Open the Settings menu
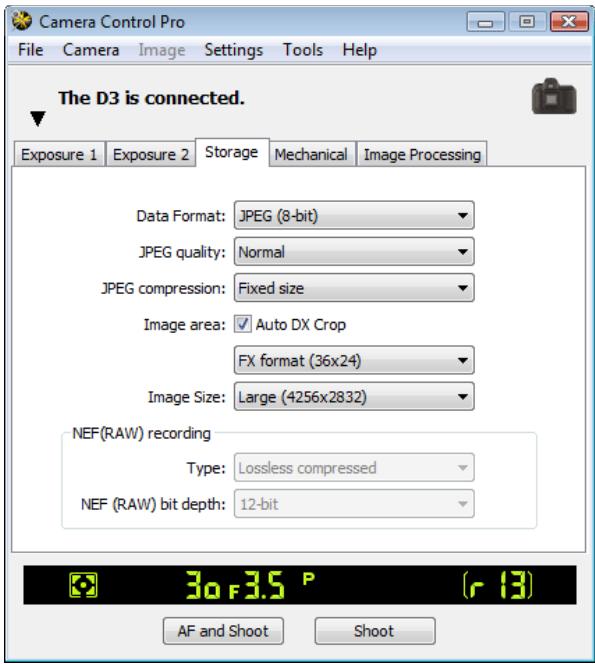This screenshot has height=664, width=595. 234,50
